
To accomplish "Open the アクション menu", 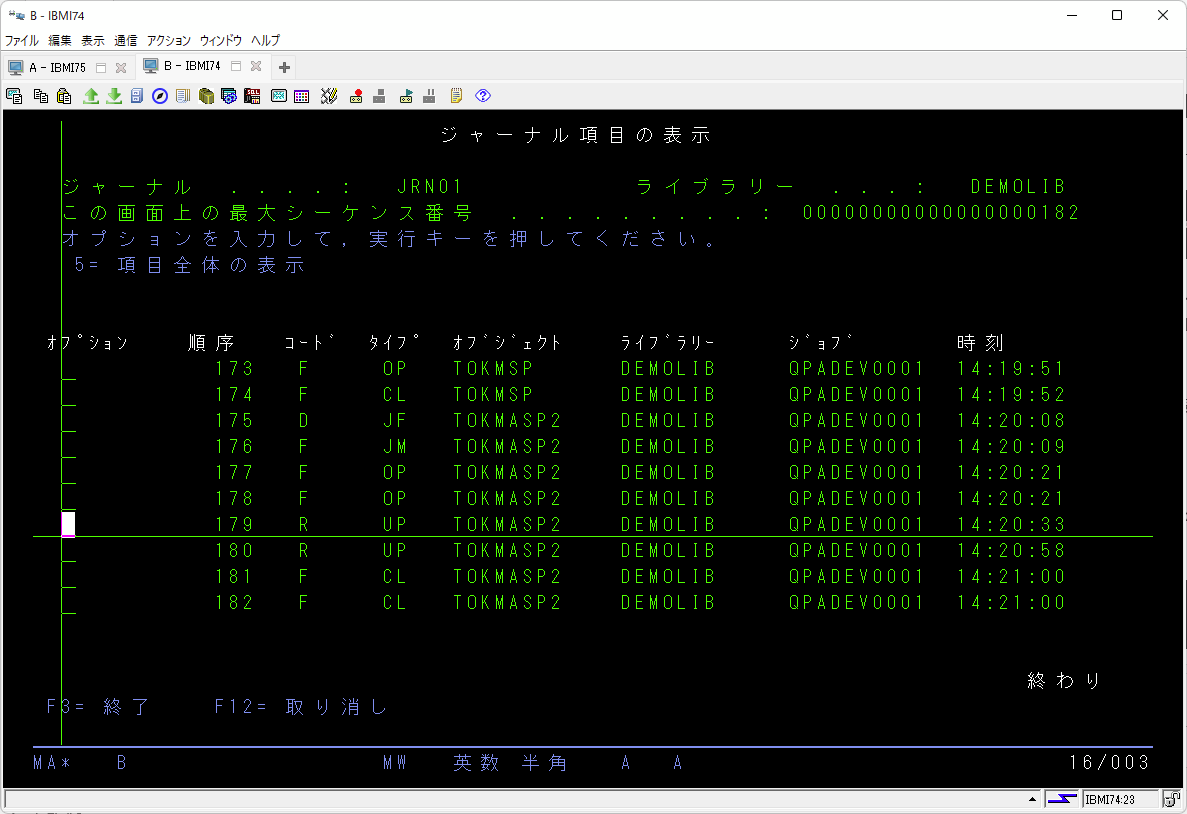I will pyautogui.click(x=169, y=40).
